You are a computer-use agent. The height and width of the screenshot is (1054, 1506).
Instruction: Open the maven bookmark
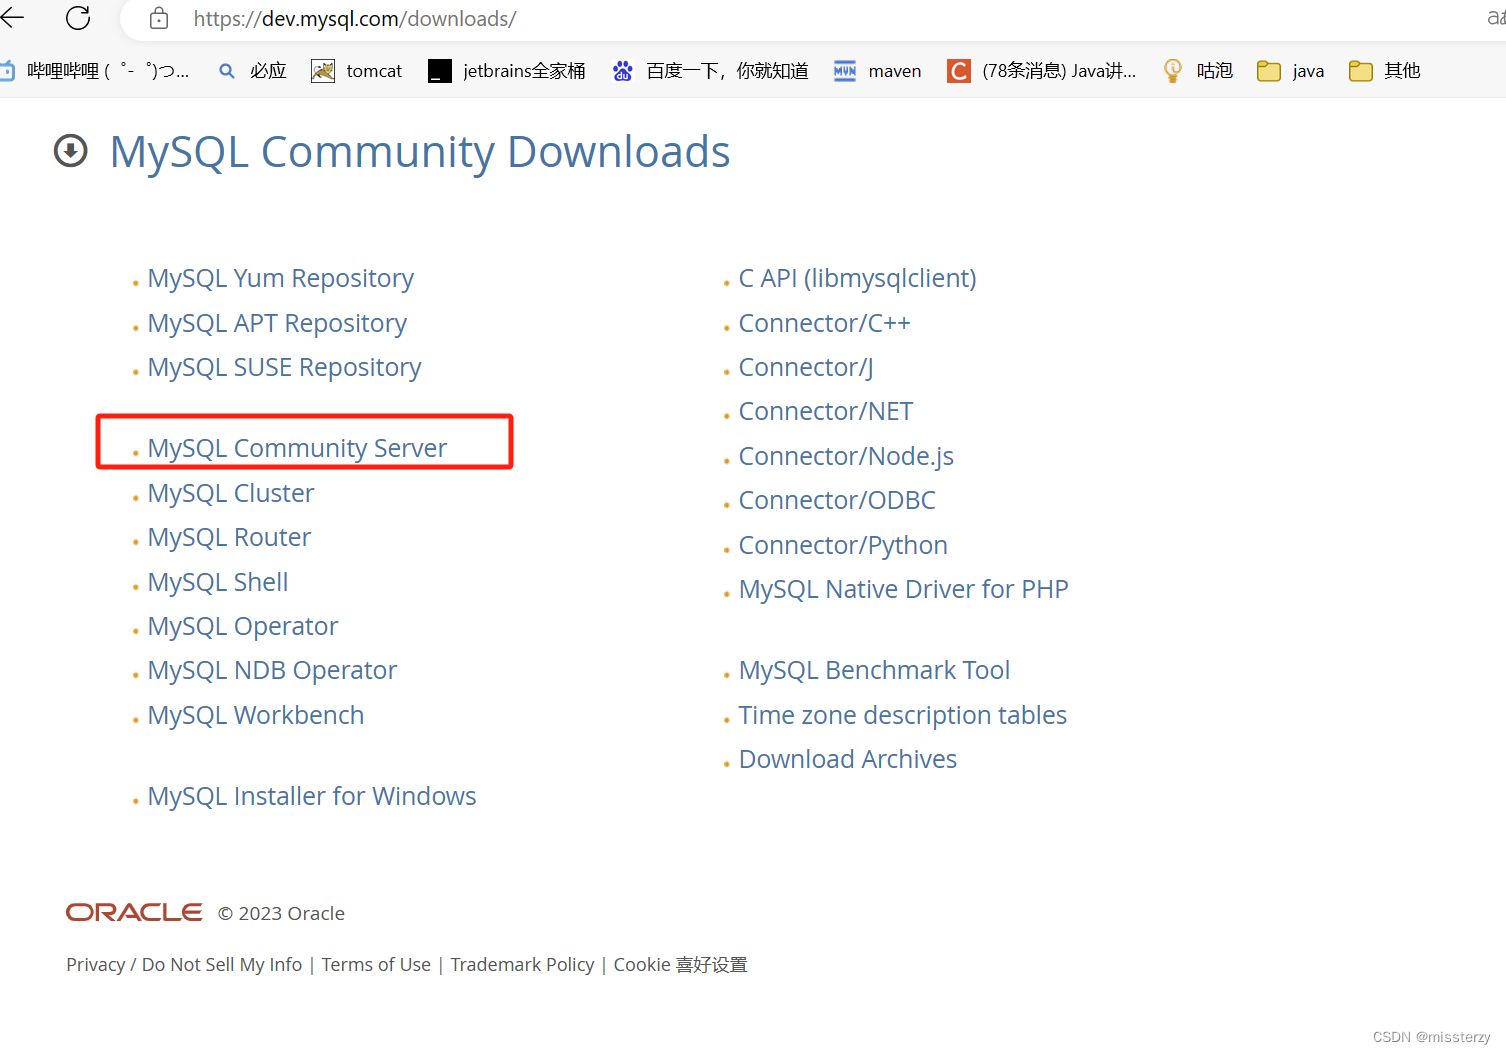878,71
